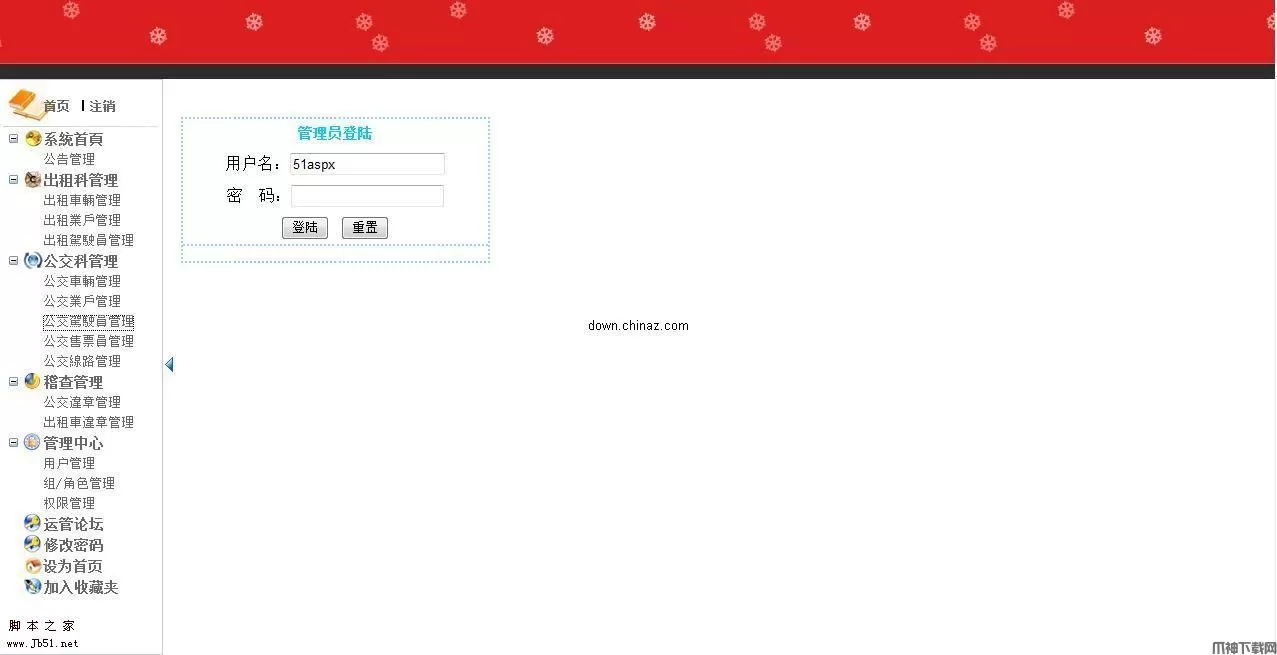The width and height of the screenshot is (1277, 655).
Task: Collapse the 稽查管理 tree node
Action: click(x=14, y=381)
